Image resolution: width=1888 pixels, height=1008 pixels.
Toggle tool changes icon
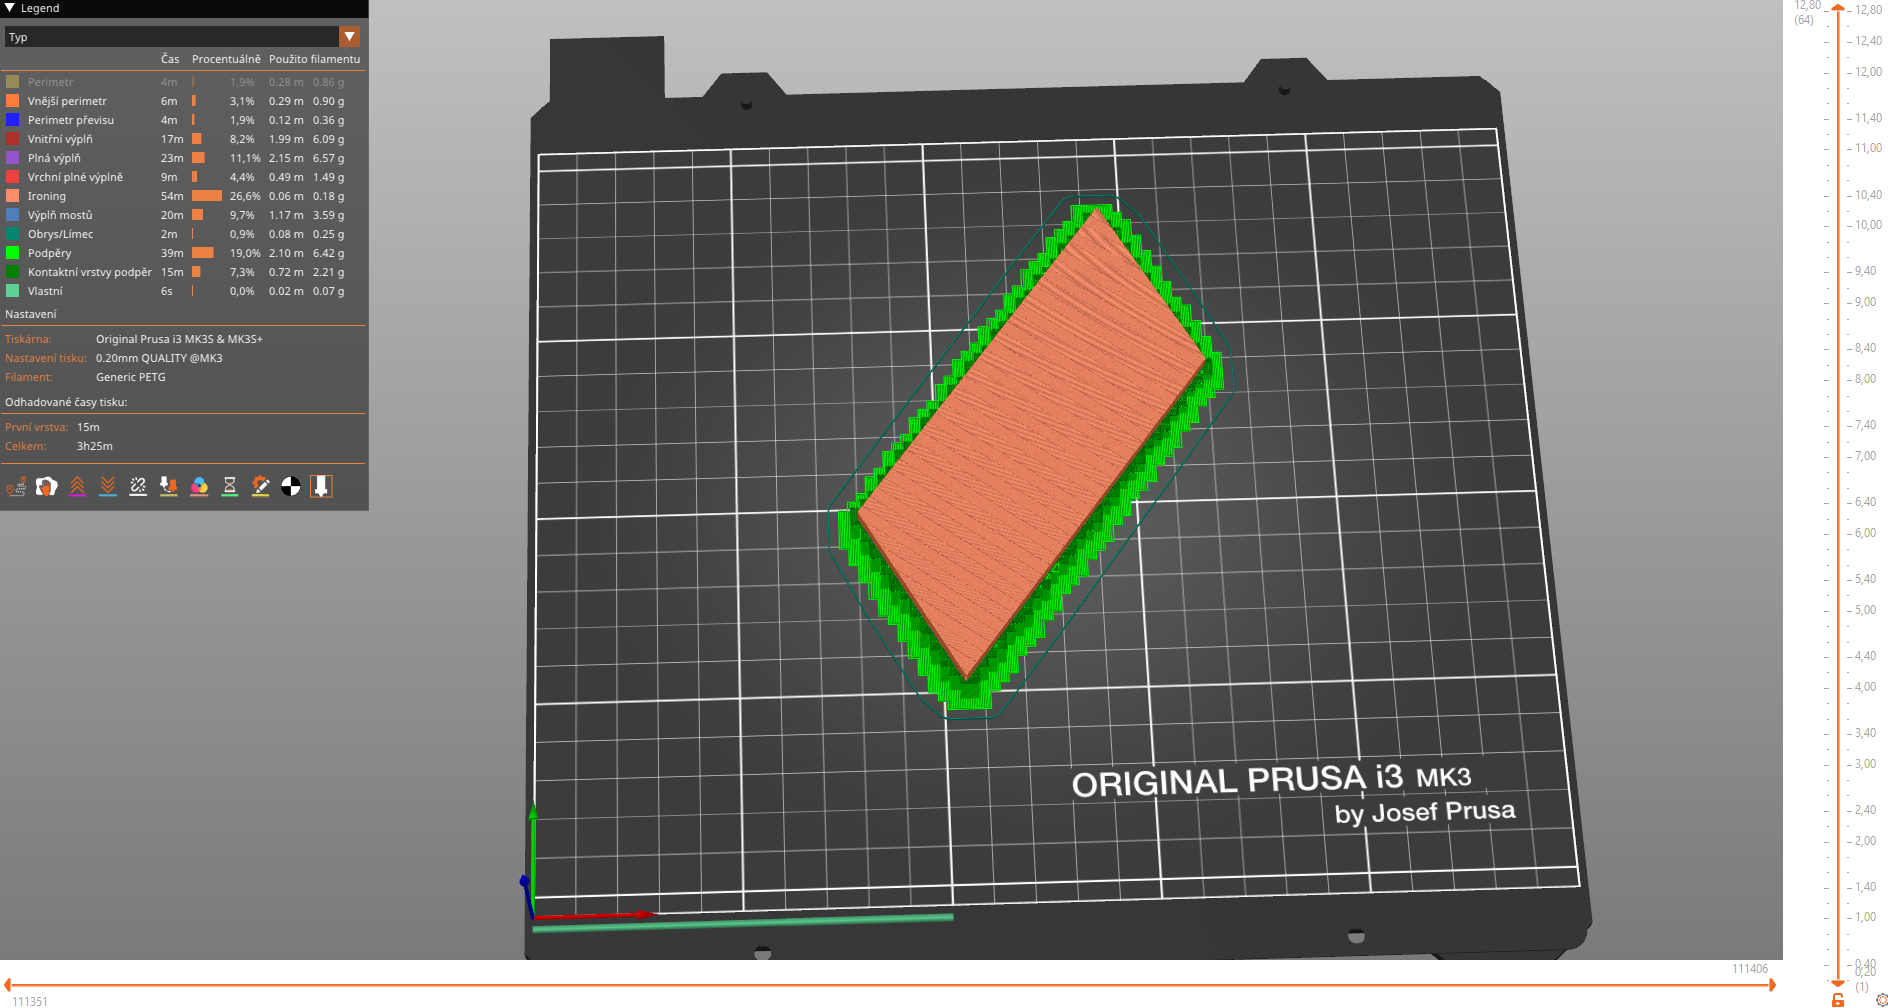[x=169, y=487]
